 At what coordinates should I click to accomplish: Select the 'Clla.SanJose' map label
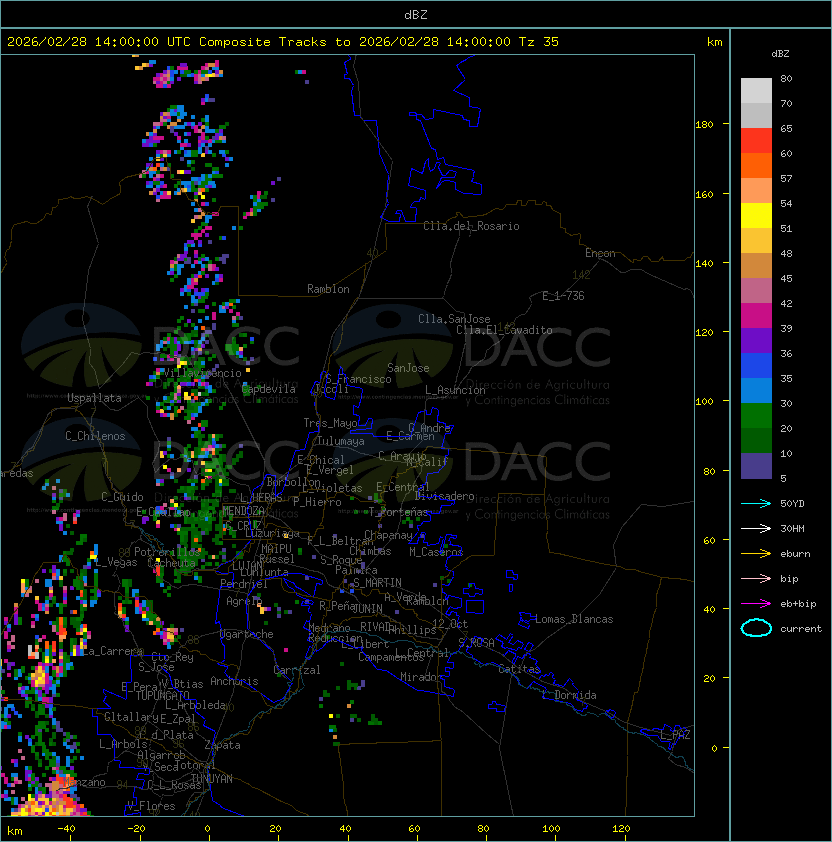(454, 319)
